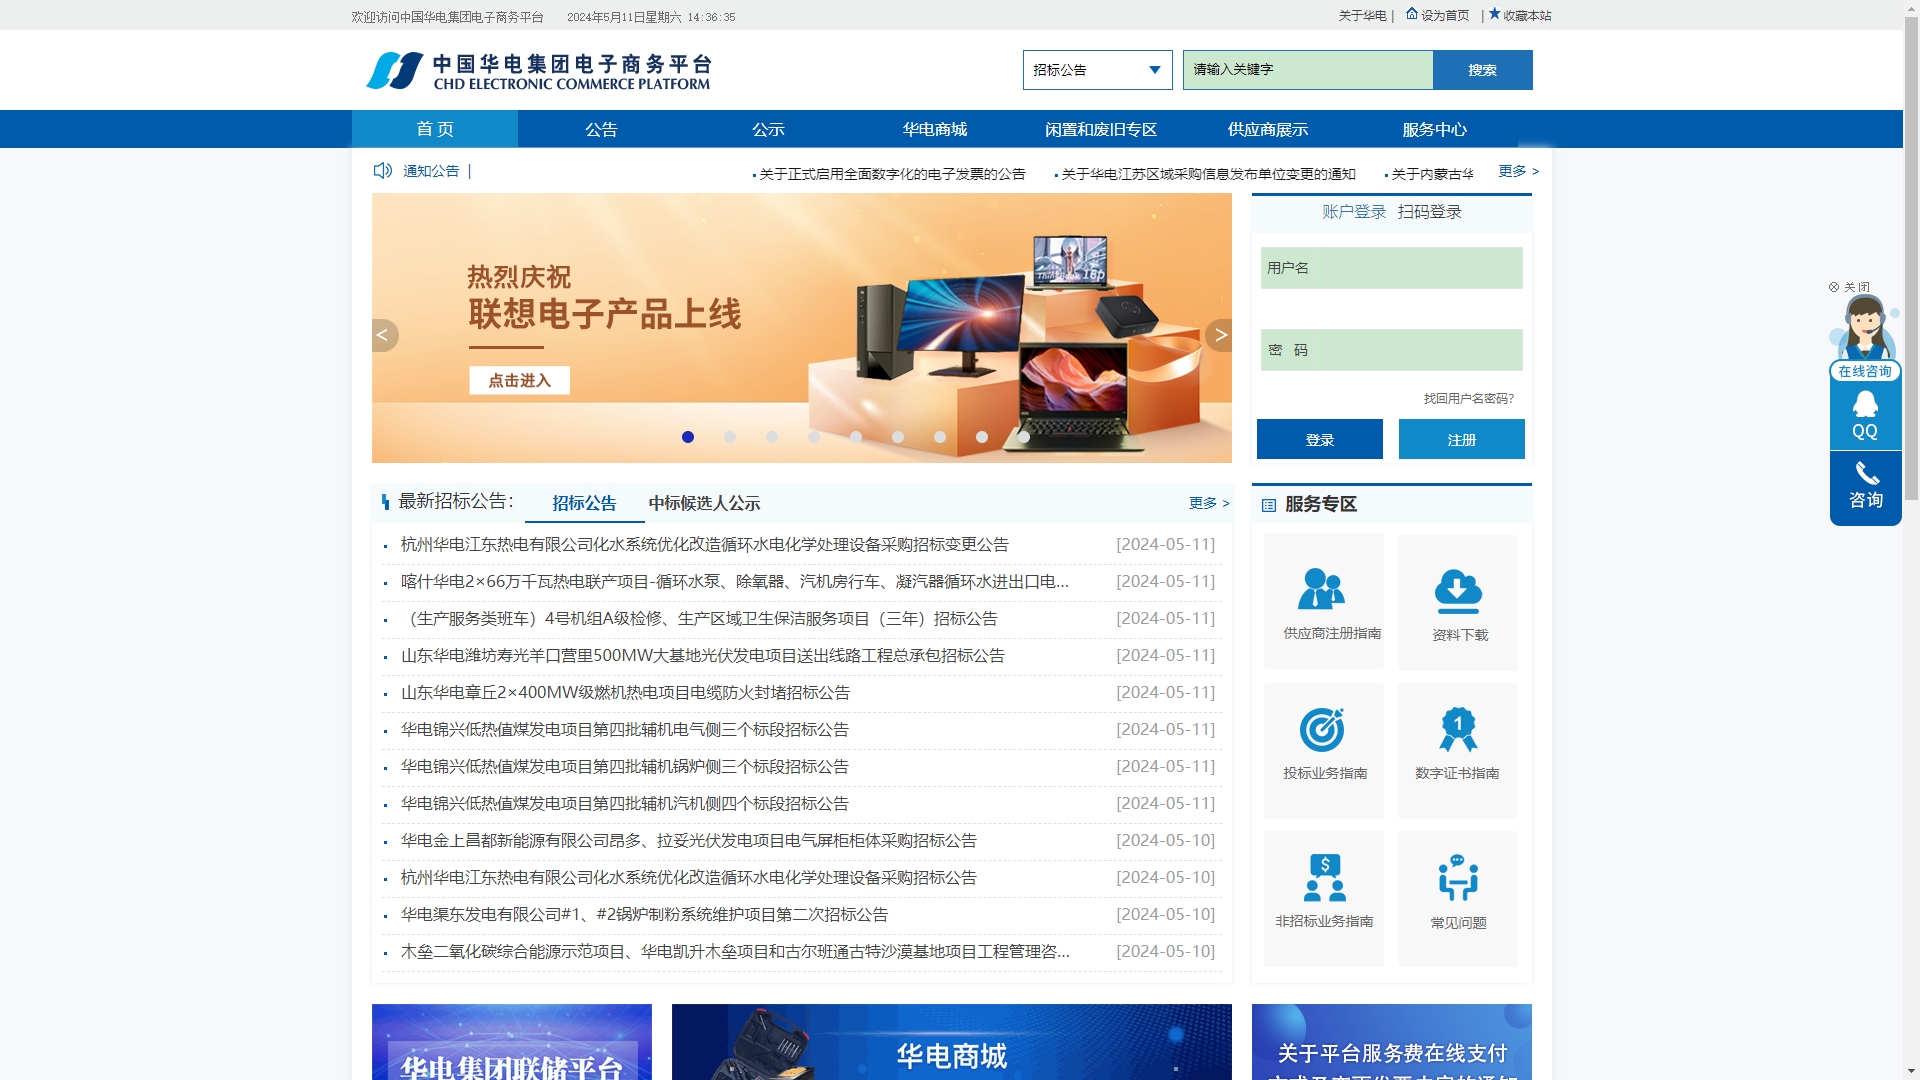Select the ninth carousel dot

click(1024, 437)
